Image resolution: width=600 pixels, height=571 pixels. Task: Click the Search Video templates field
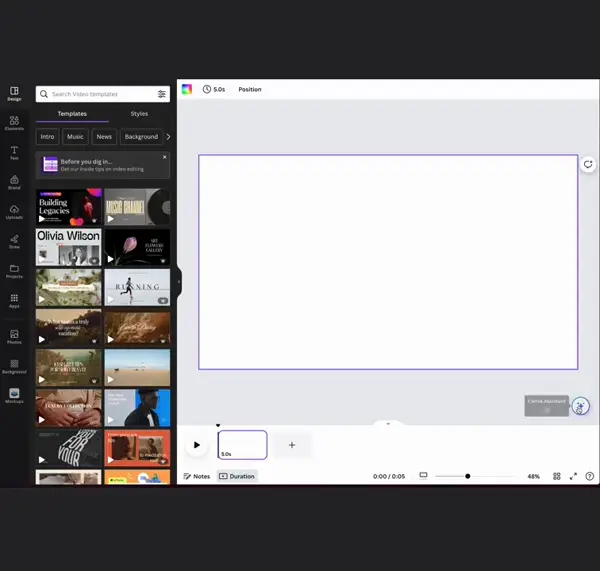(95, 94)
